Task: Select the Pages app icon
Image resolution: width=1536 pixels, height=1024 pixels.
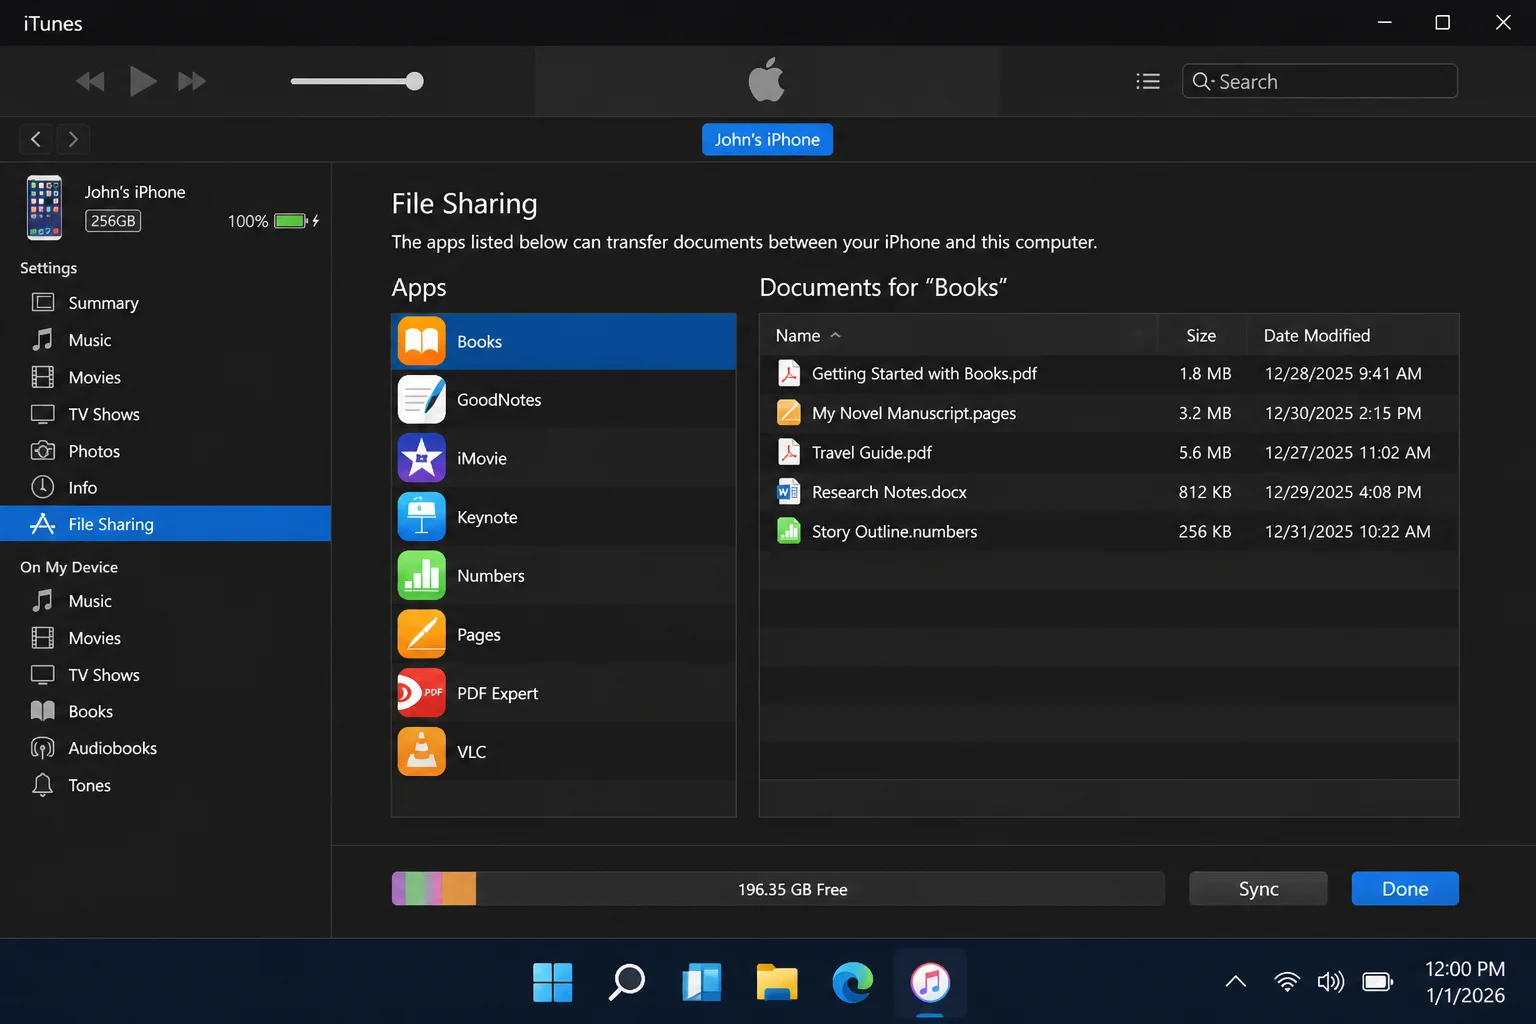Action: tap(422, 635)
